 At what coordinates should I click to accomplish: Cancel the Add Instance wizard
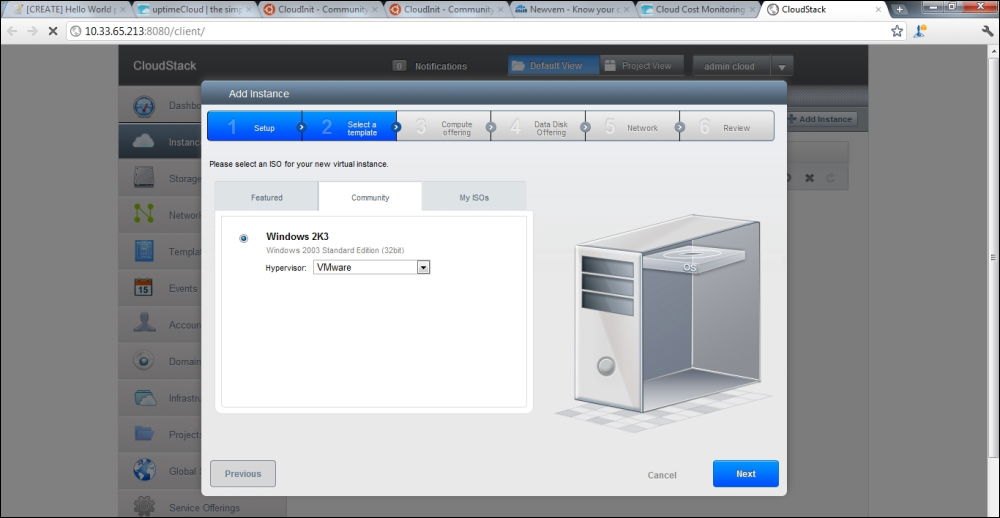tap(662, 475)
